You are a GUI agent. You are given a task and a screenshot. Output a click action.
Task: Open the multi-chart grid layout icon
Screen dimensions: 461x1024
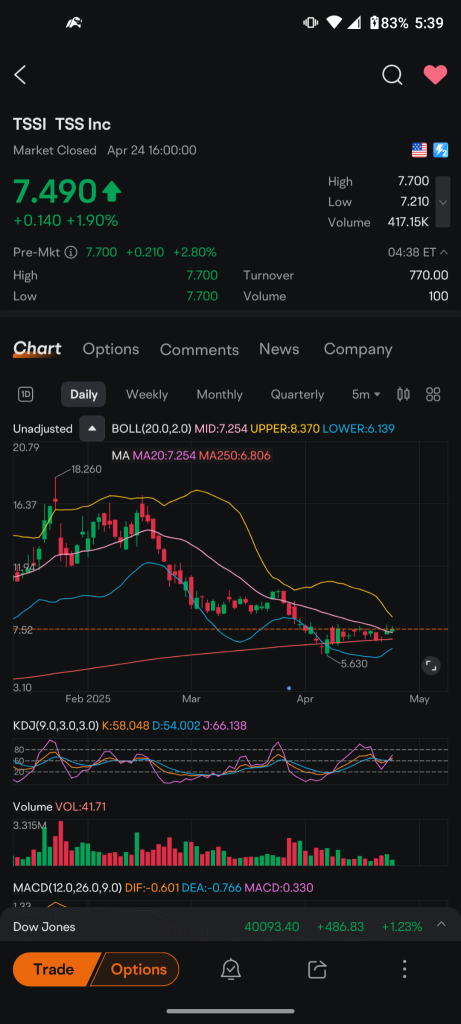coord(434,394)
